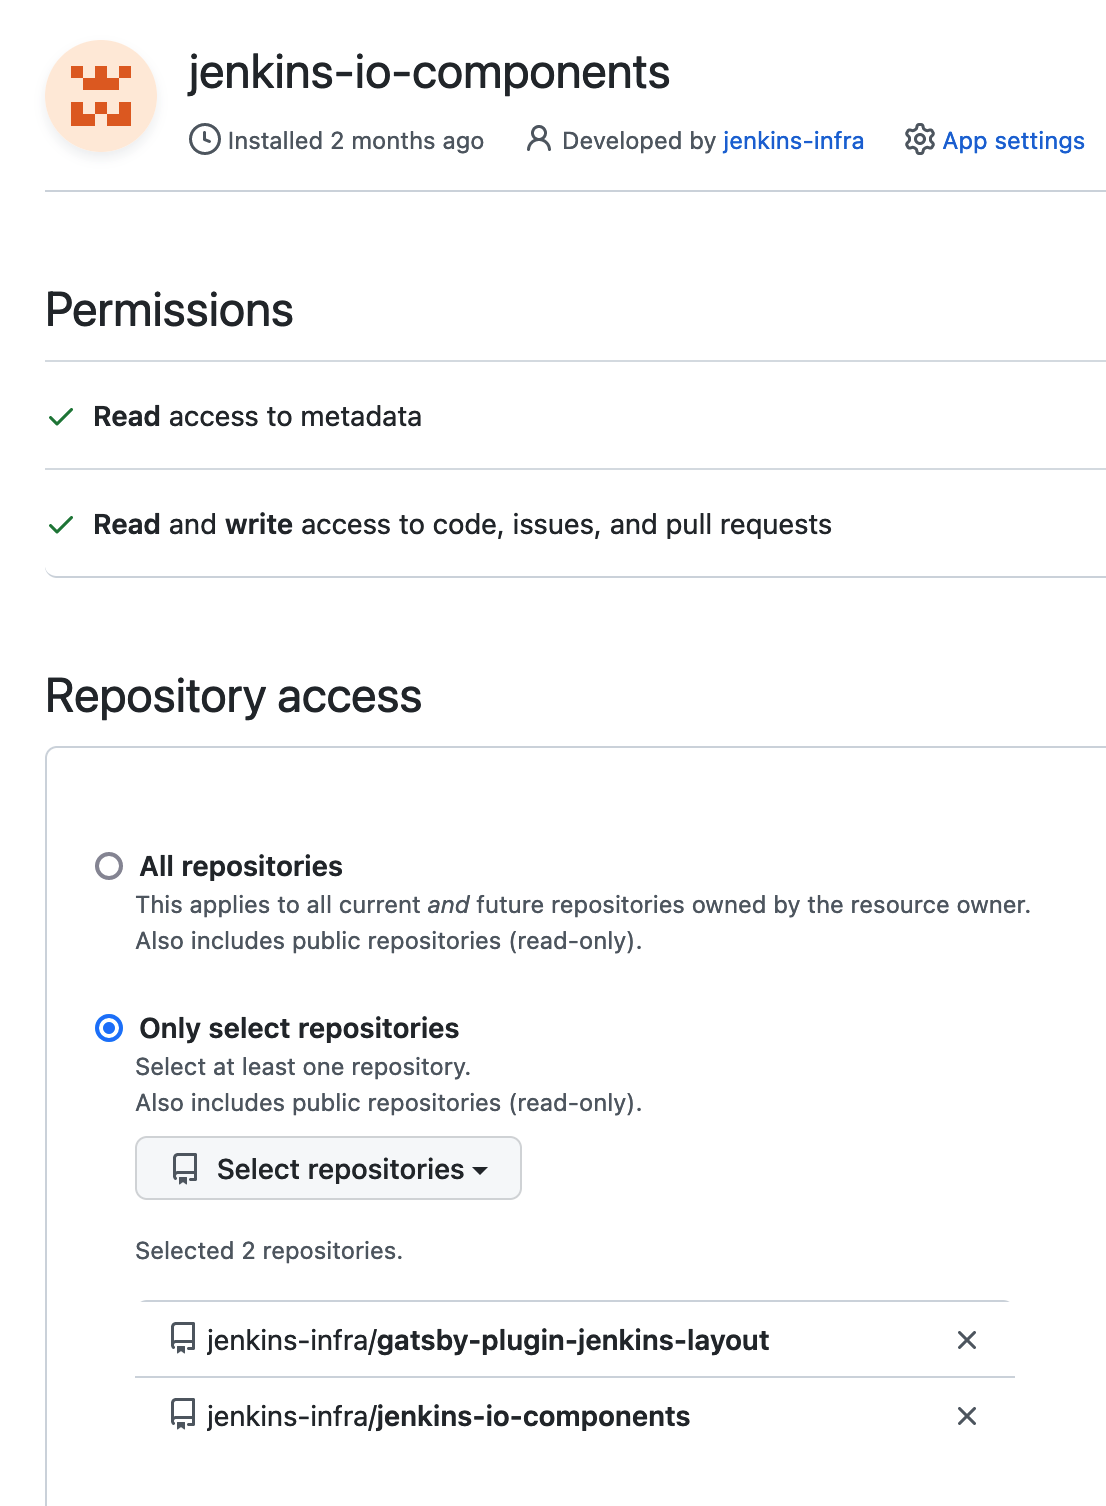The image size is (1106, 1506).
Task: Click the gear icon near App settings
Action: (x=919, y=140)
